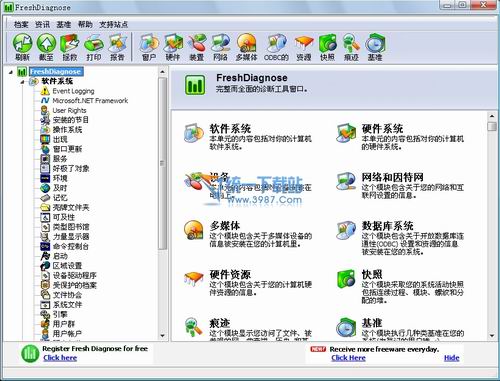Click the freeware 'Click Here' link

point(348,358)
